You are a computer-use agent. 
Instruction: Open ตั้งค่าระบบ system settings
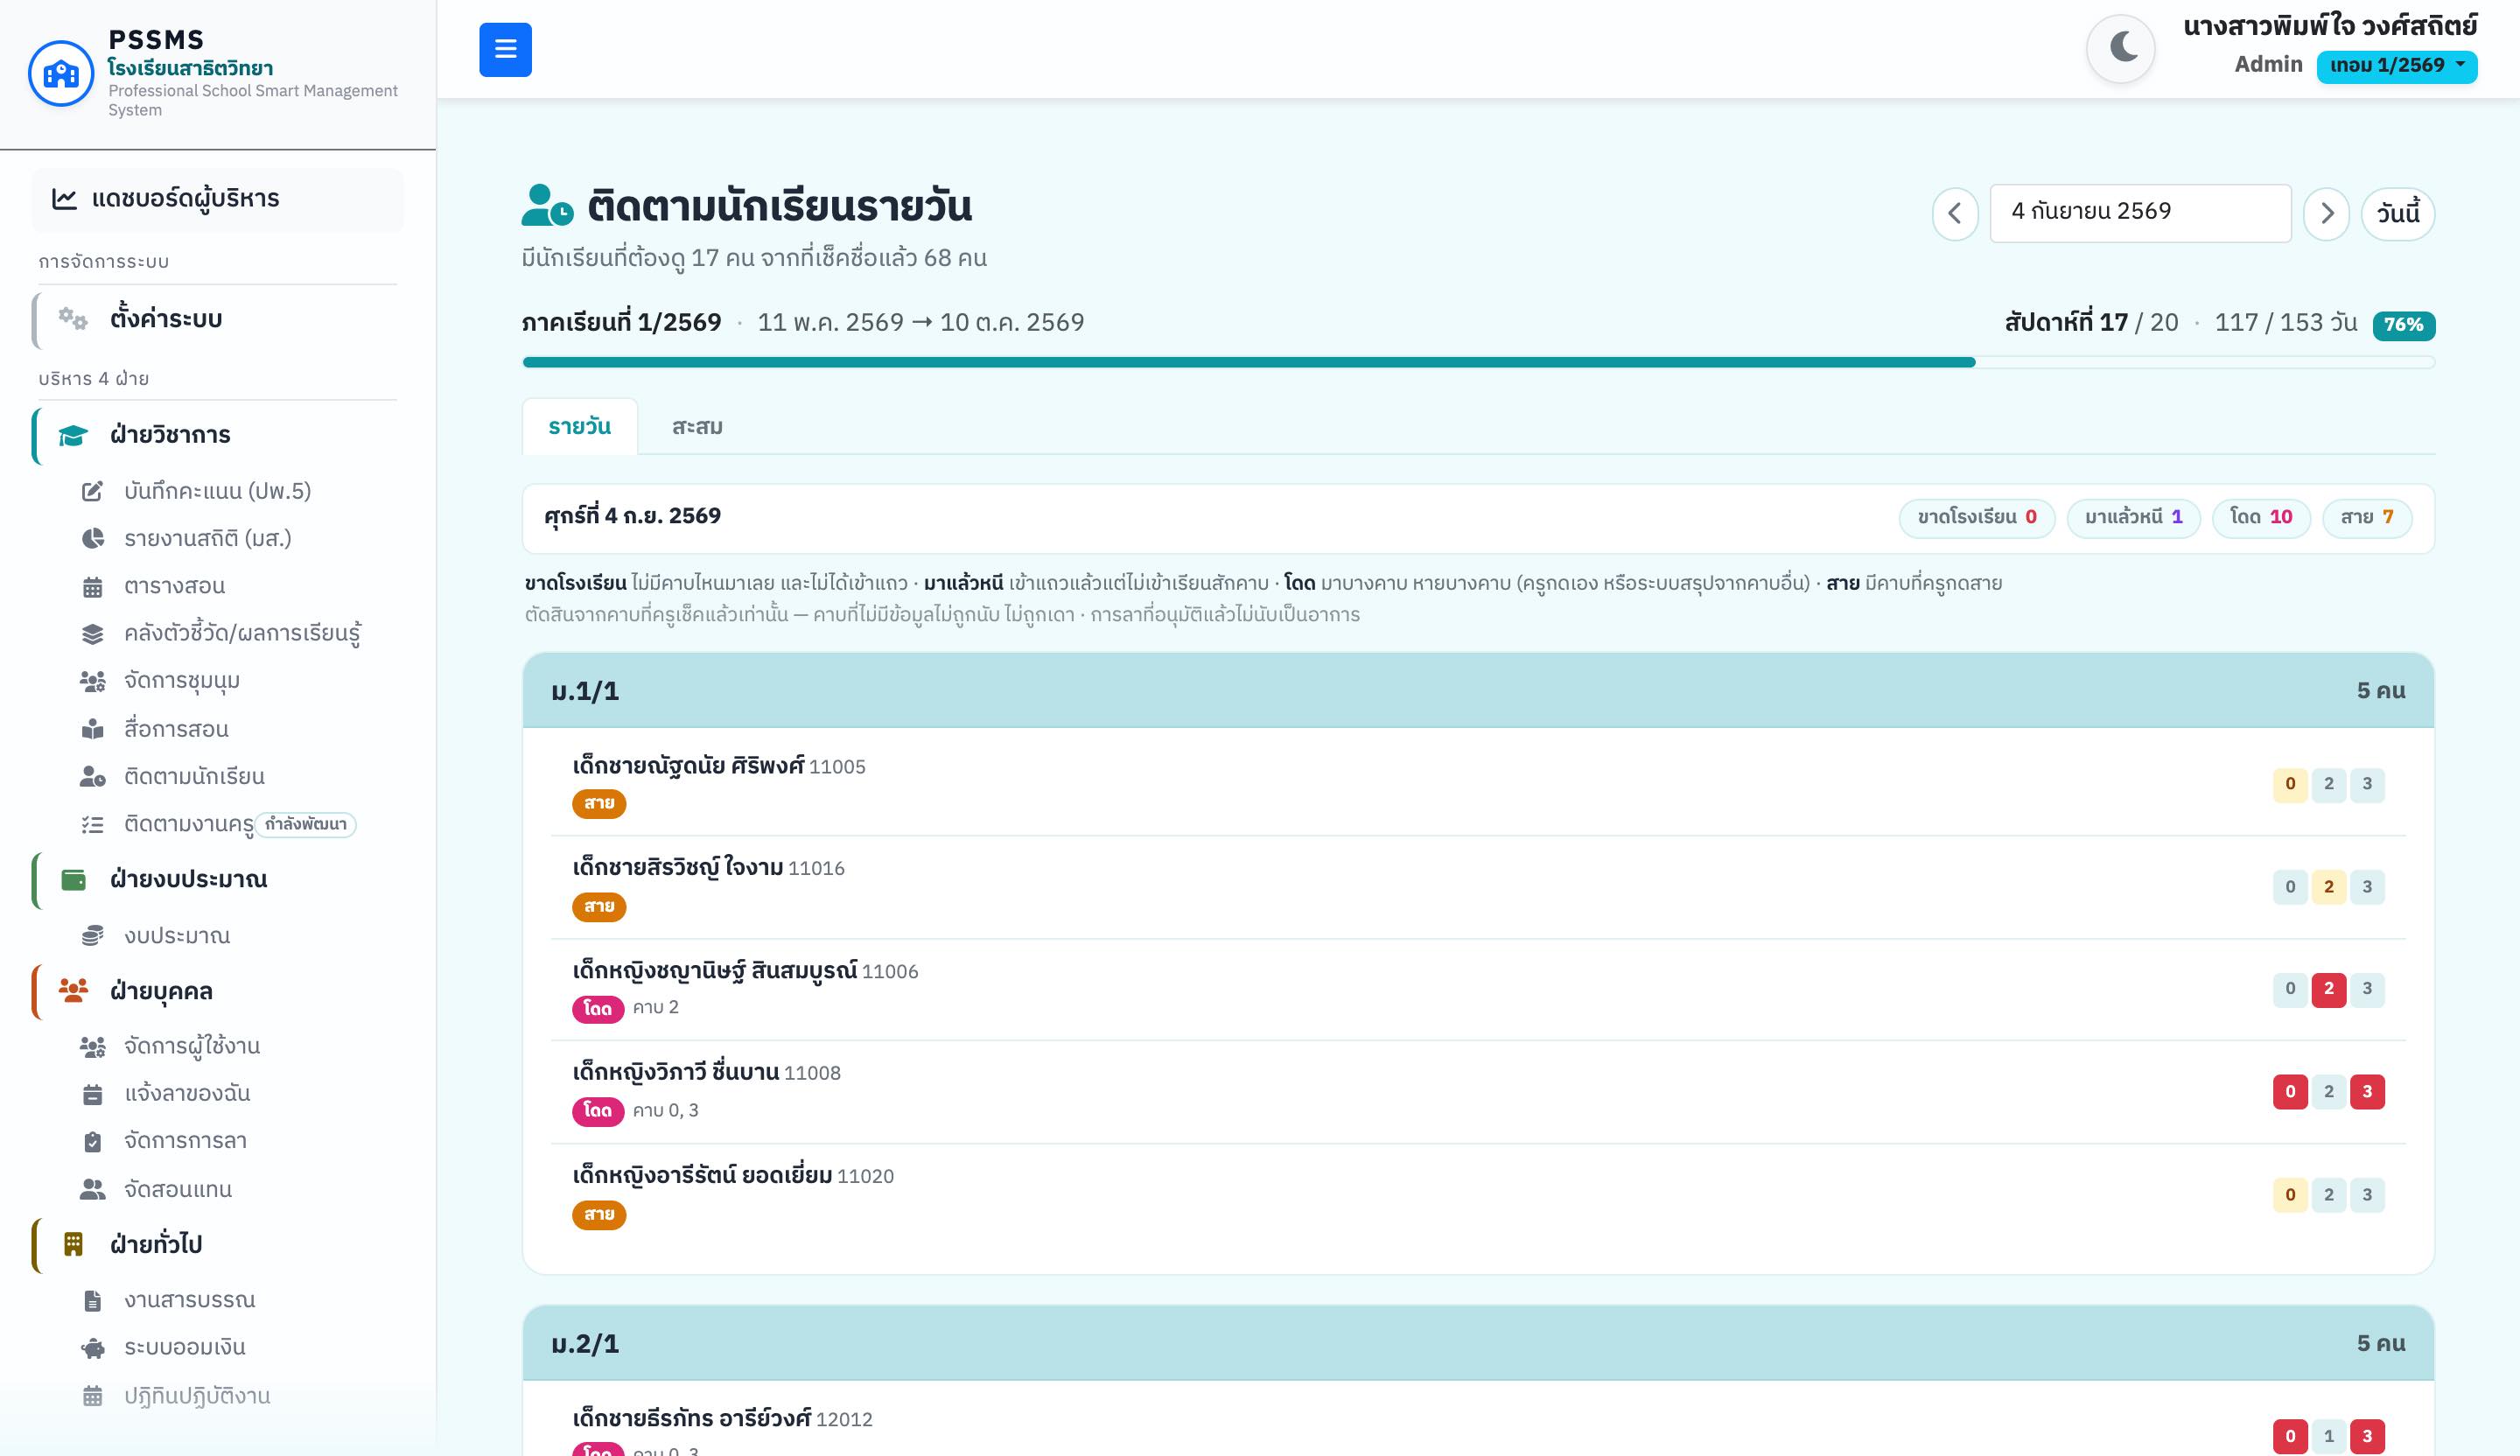(217, 319)
